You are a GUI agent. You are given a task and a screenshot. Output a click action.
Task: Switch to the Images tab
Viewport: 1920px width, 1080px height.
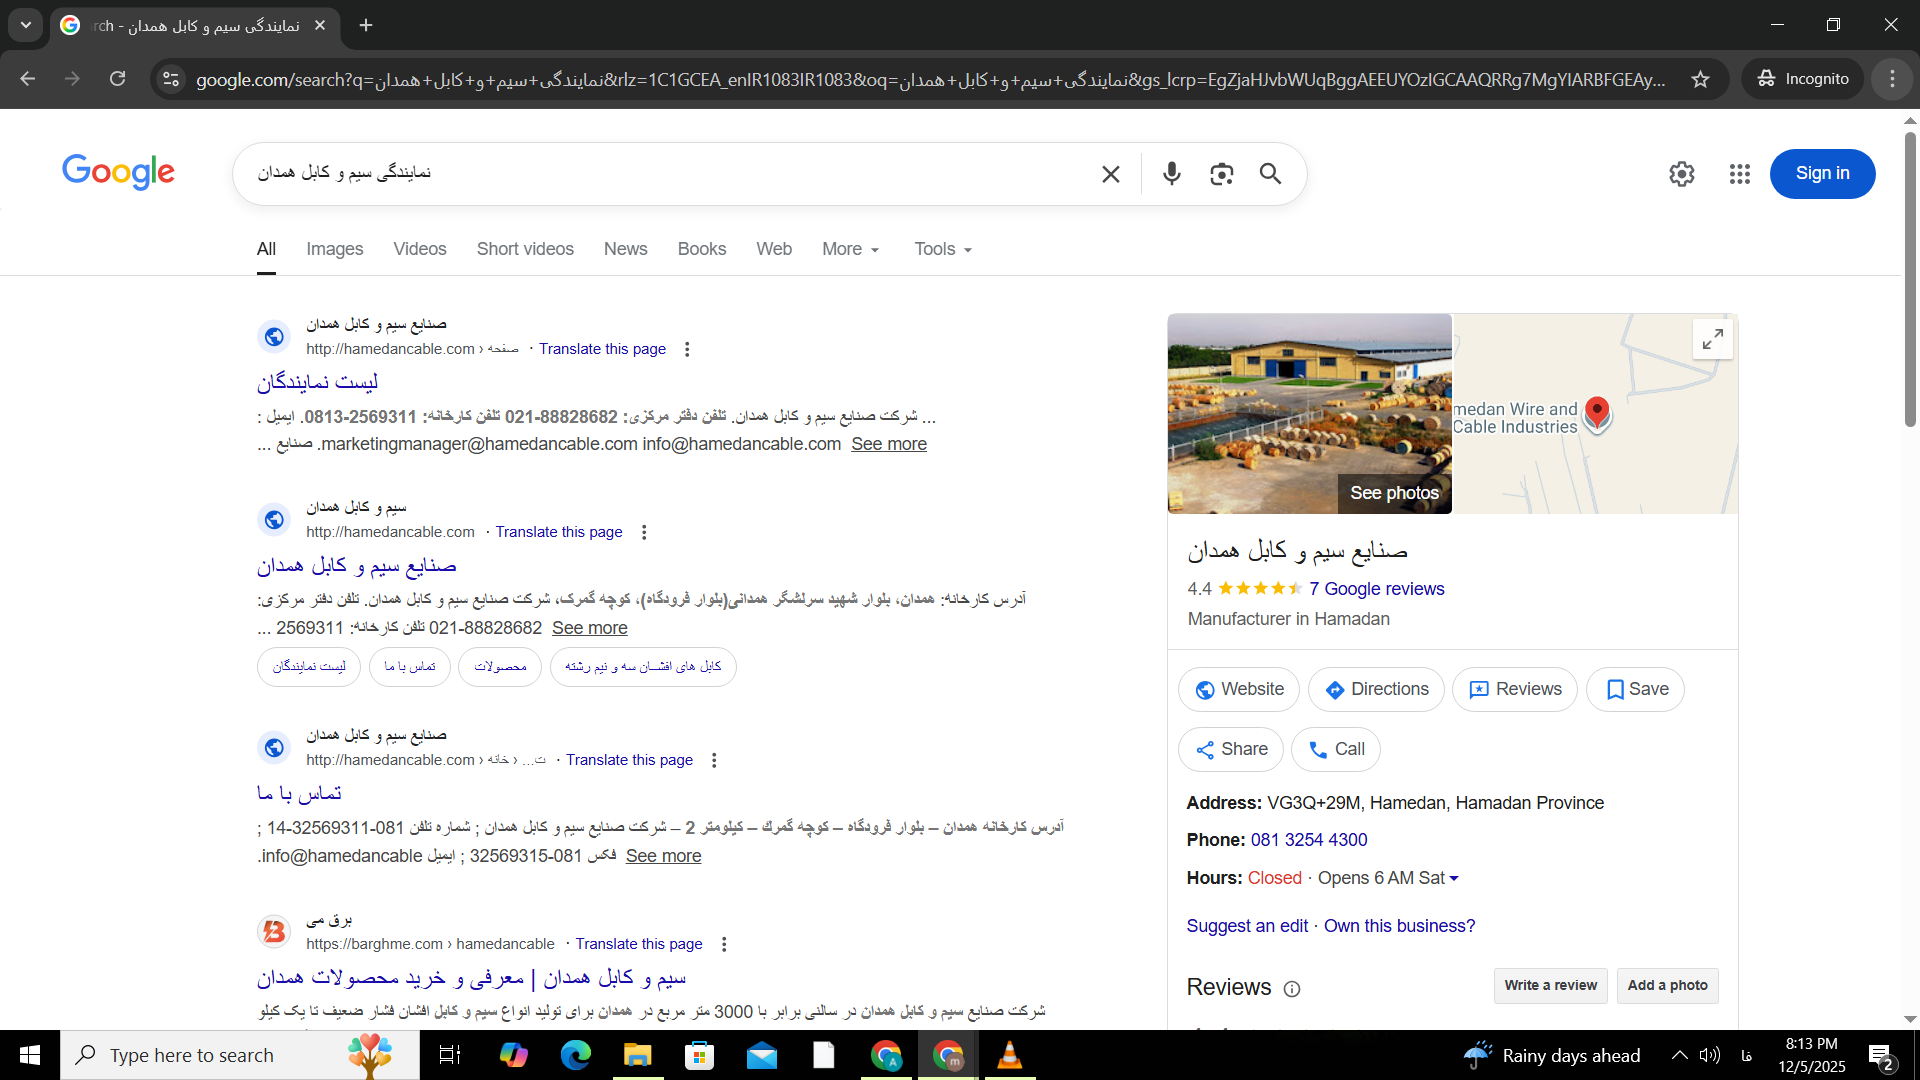click(334, 249)
